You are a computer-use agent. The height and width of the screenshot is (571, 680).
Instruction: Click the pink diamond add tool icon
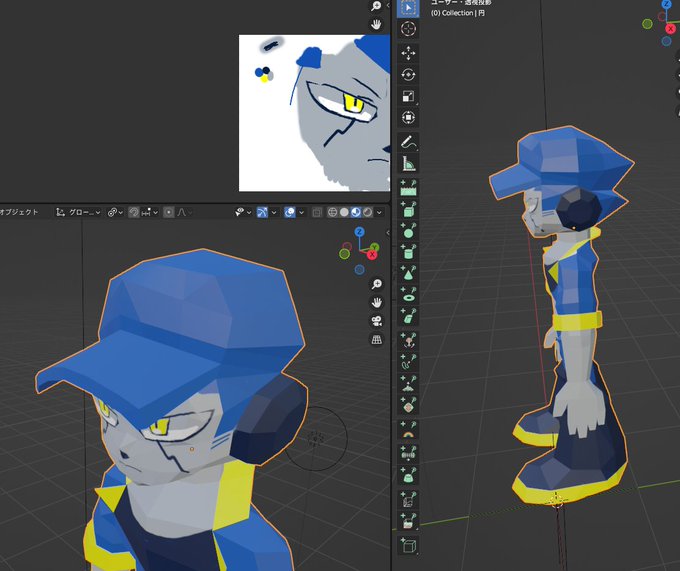click(408, 405)
